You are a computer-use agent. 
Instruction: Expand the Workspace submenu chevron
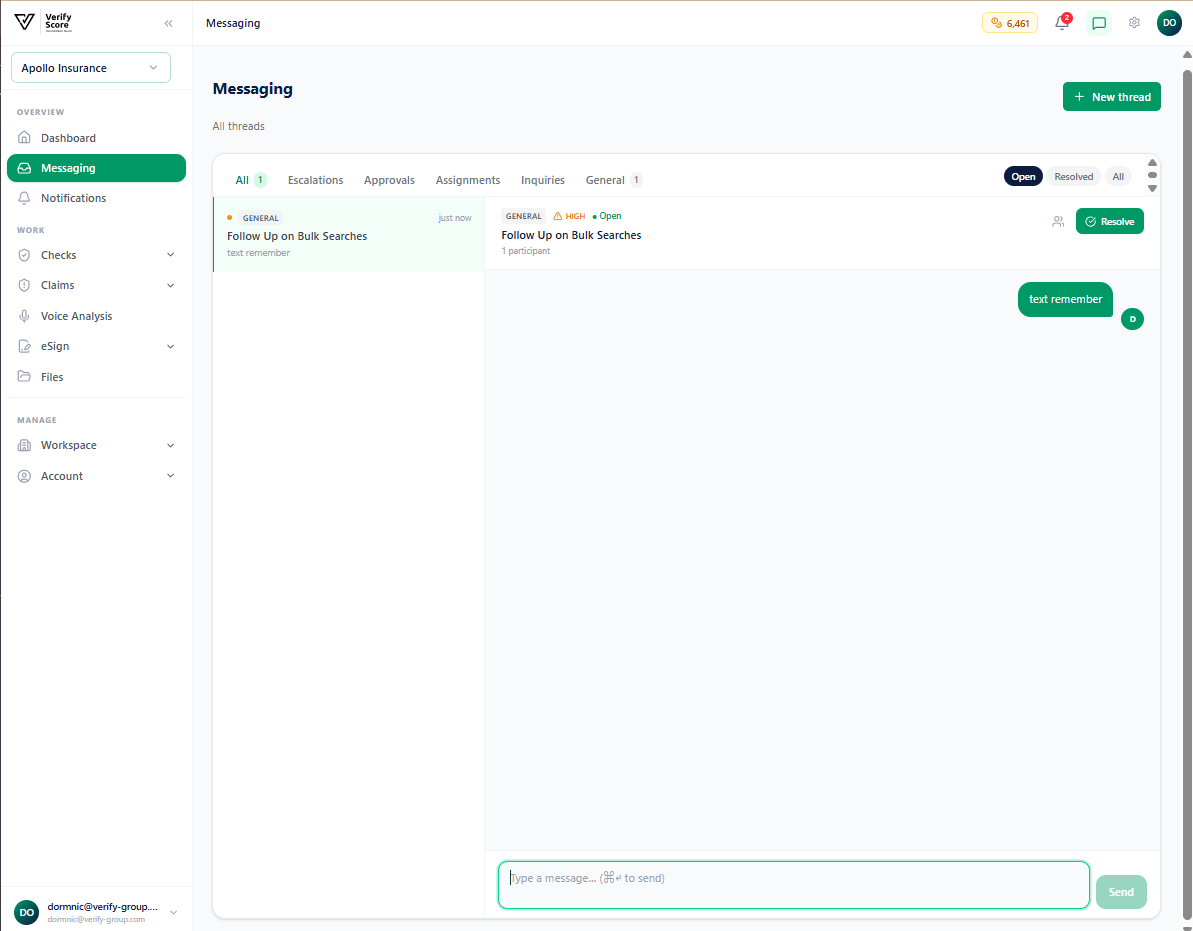pyautogui.click(x=170, y=445)
